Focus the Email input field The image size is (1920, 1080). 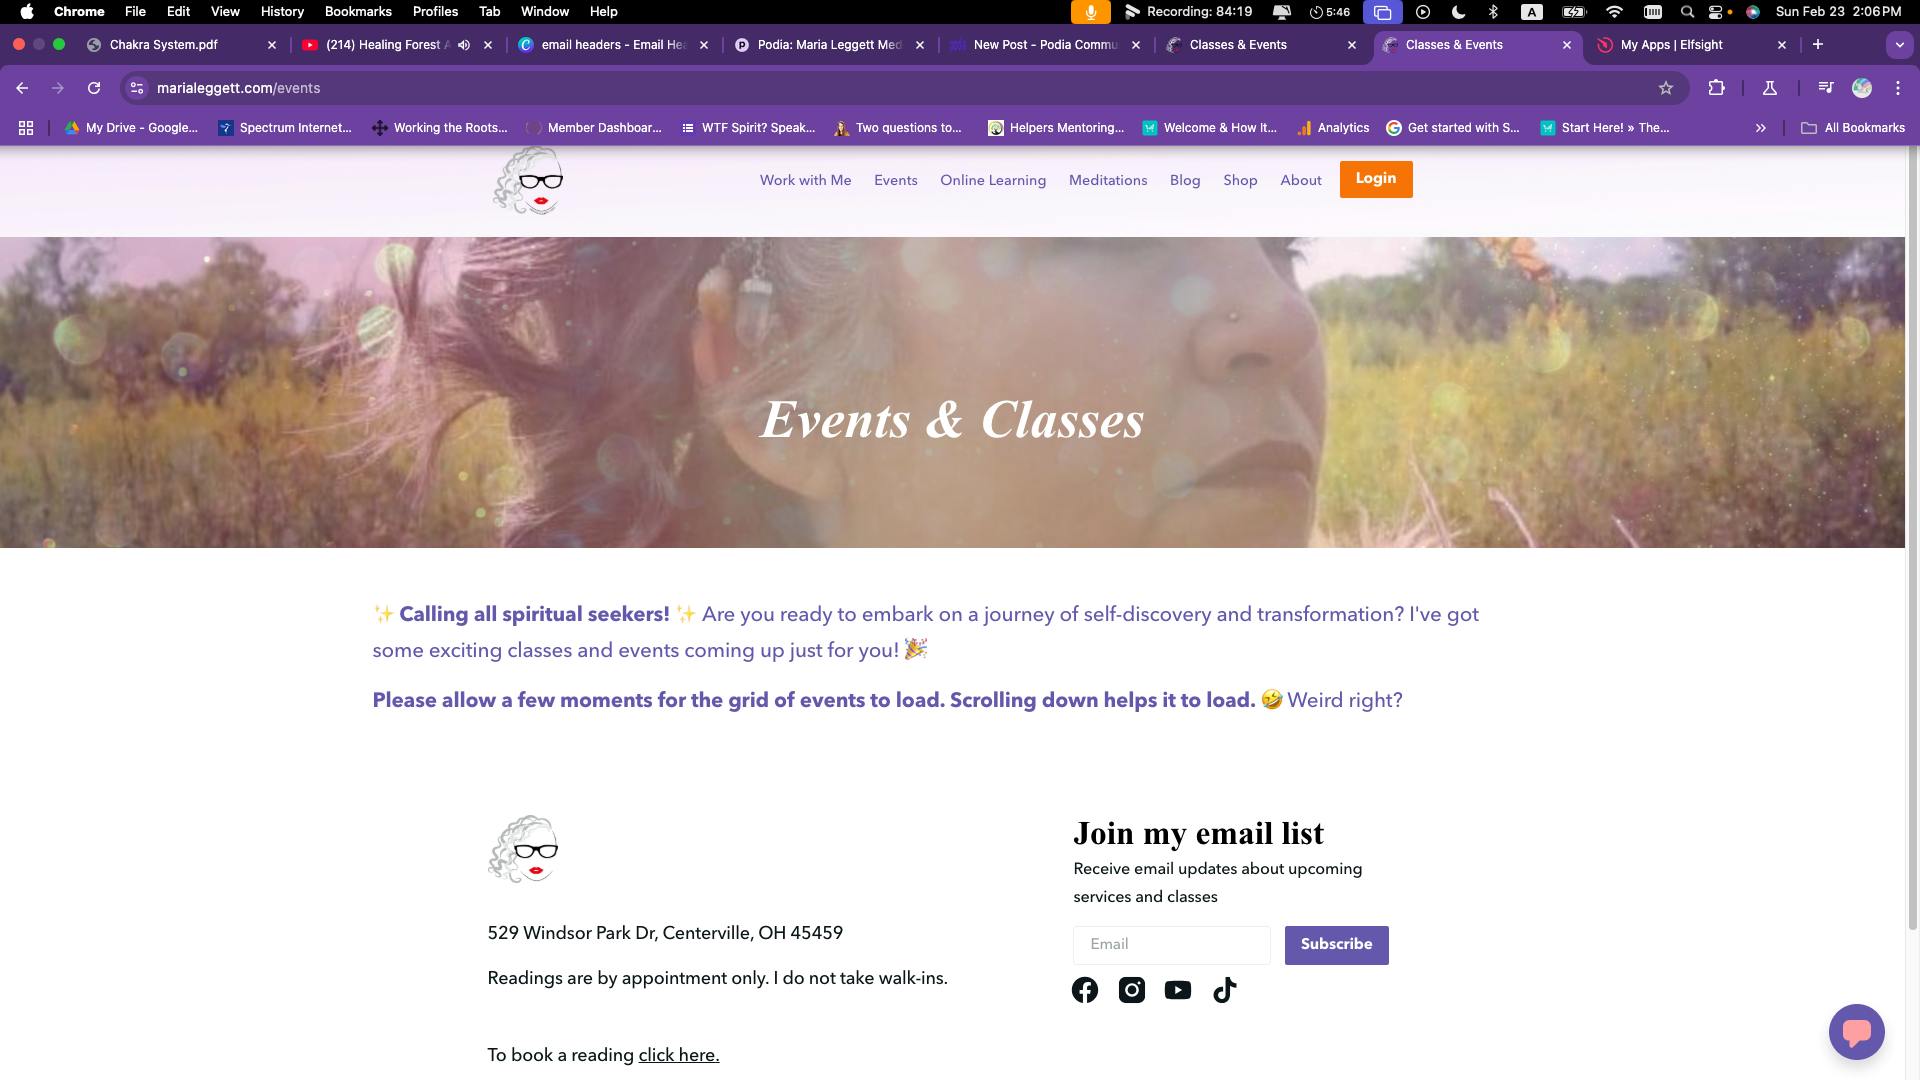(1172, 945)
